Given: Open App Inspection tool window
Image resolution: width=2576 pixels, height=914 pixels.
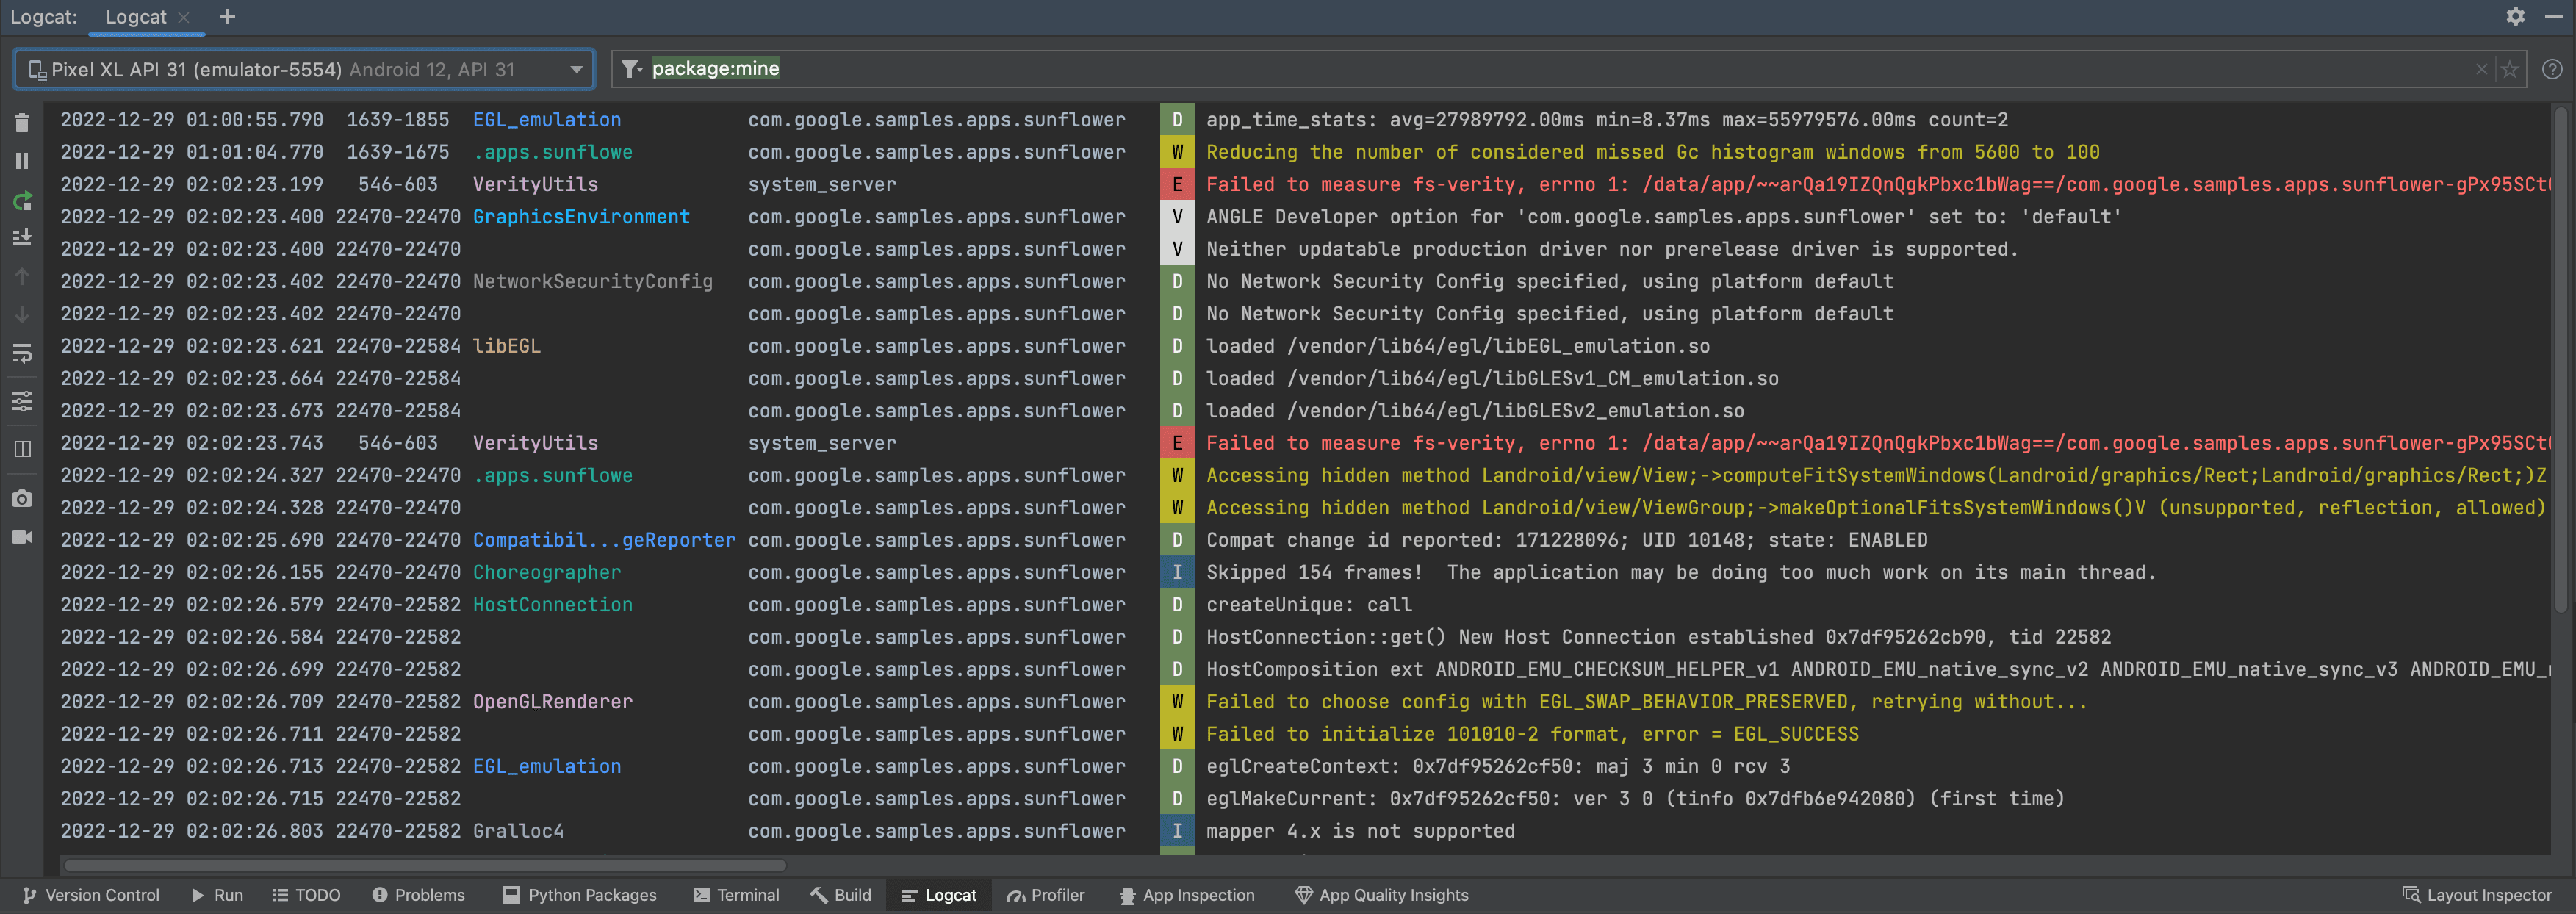Looking at the screenshot, I should [1186, 895].
